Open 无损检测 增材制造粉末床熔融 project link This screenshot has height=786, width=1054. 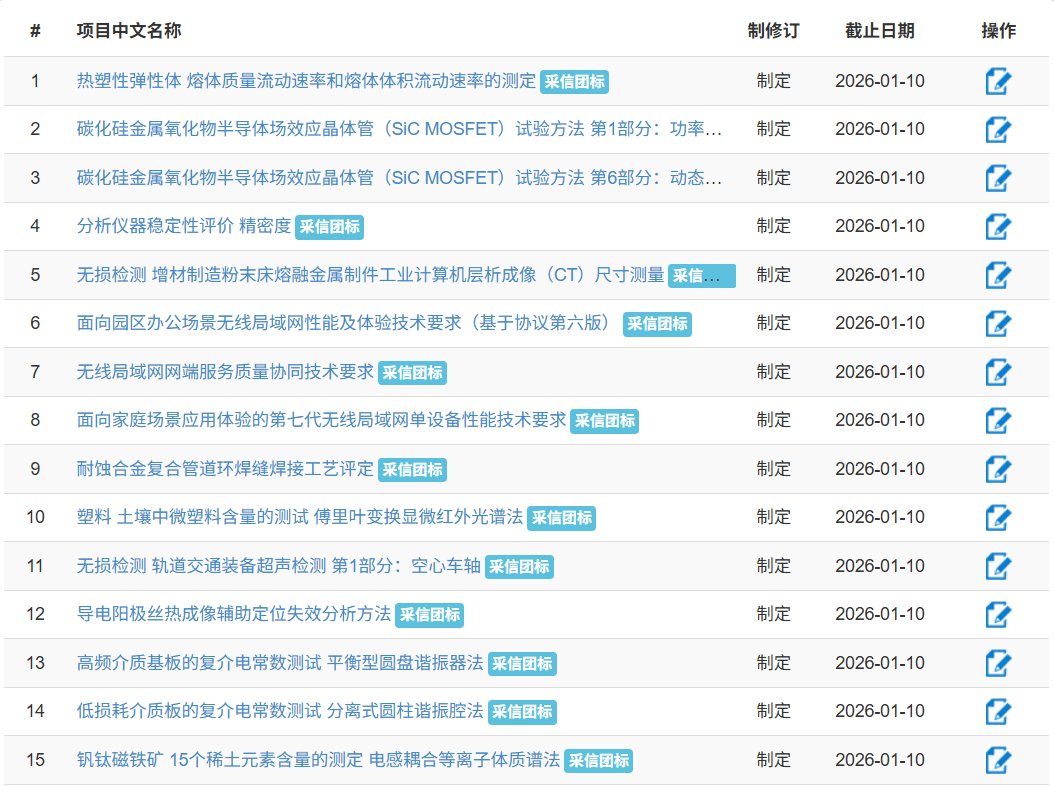pos(370,275)
